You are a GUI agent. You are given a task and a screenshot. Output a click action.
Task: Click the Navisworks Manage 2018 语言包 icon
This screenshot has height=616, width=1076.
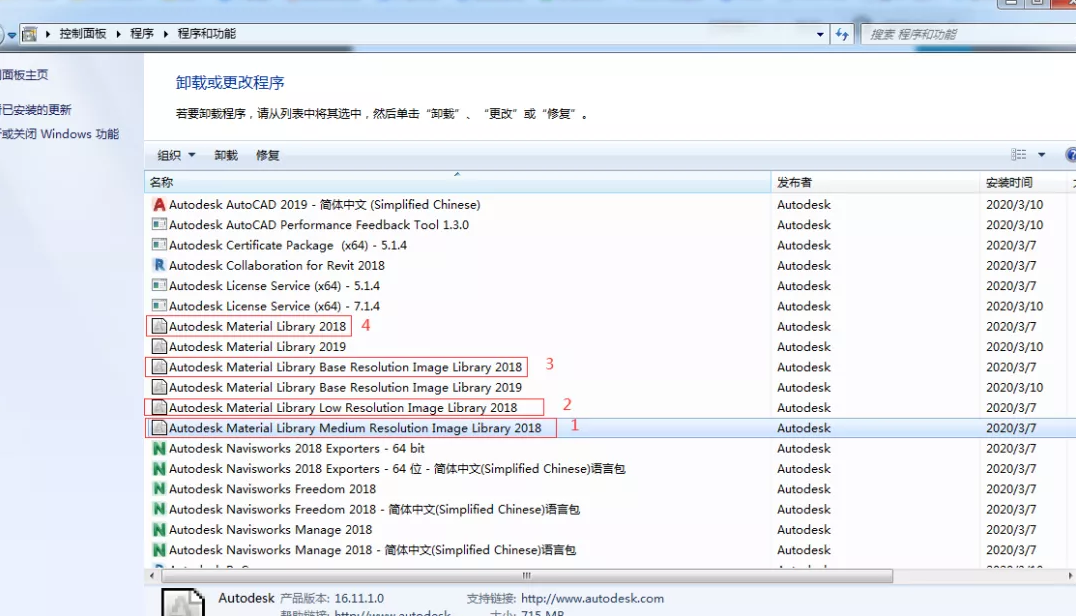[x=159, y=549]
